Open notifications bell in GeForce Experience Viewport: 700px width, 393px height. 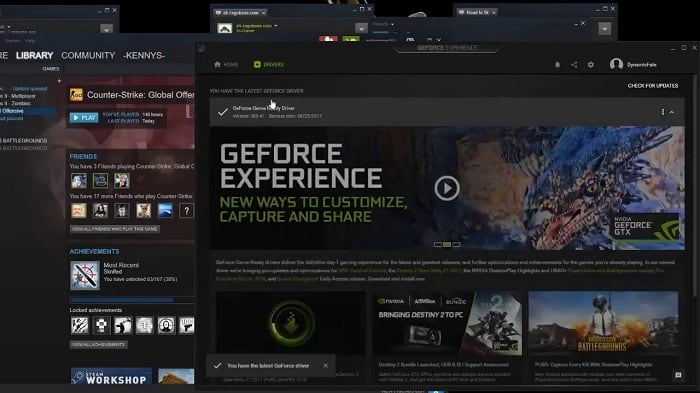[557, 65]
